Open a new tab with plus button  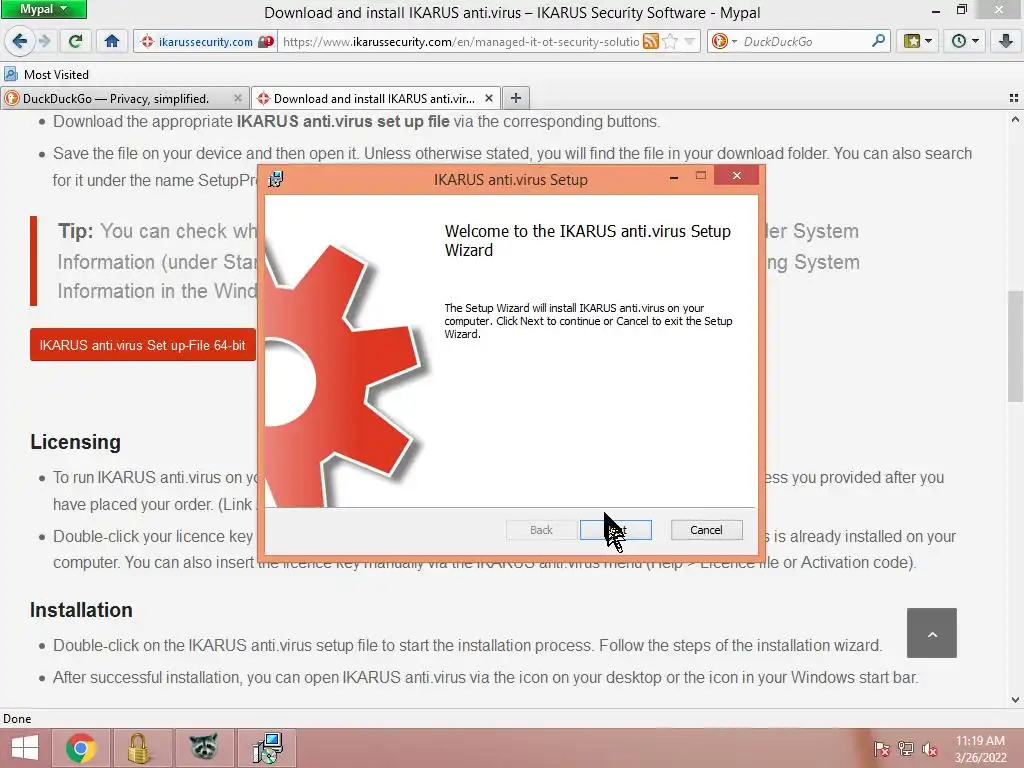516,98
